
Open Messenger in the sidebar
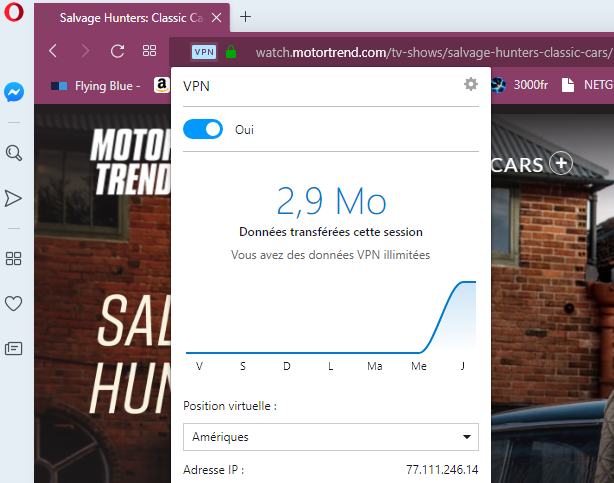tap(14, 92)
